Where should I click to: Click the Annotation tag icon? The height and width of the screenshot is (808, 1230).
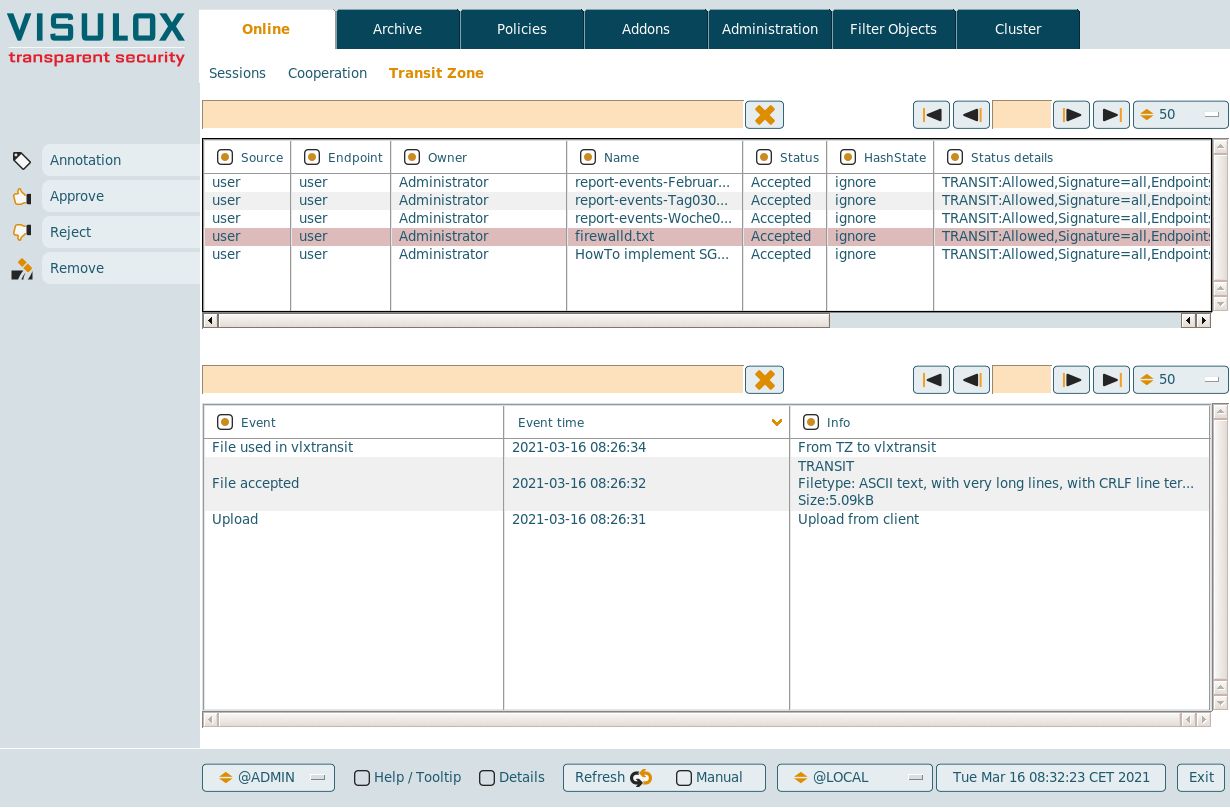(22, 160)
